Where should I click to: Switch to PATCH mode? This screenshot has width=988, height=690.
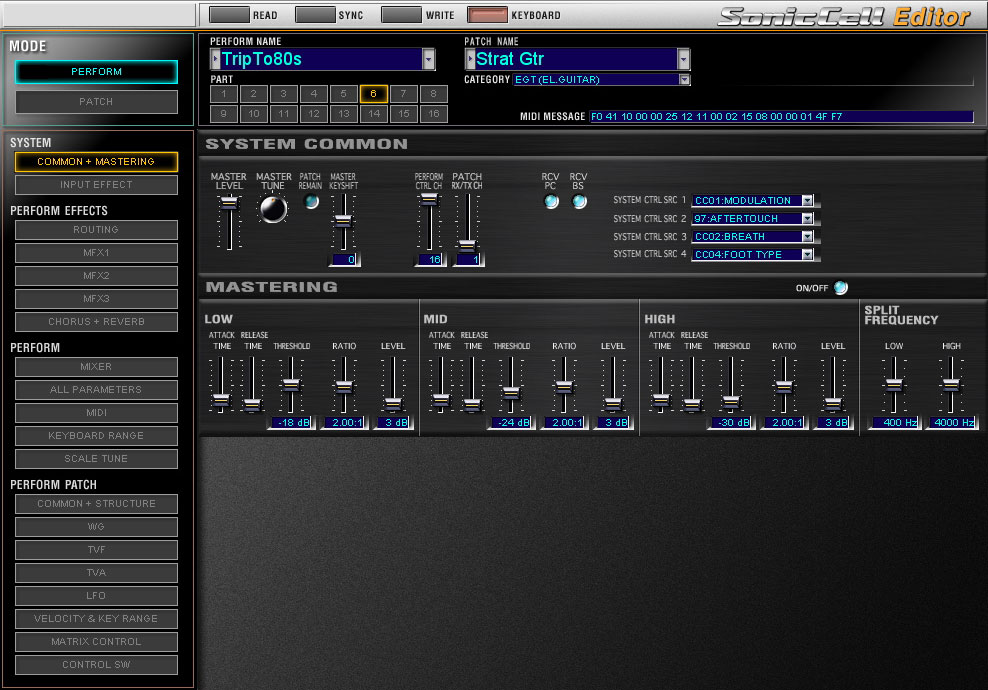[96, 101]
